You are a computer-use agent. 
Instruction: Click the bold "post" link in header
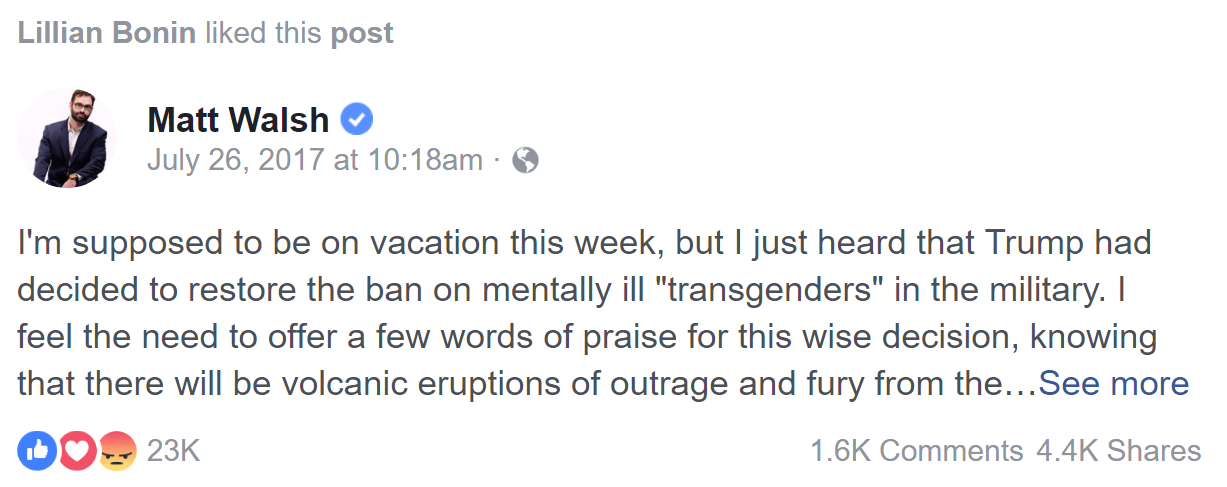[362, 34]
